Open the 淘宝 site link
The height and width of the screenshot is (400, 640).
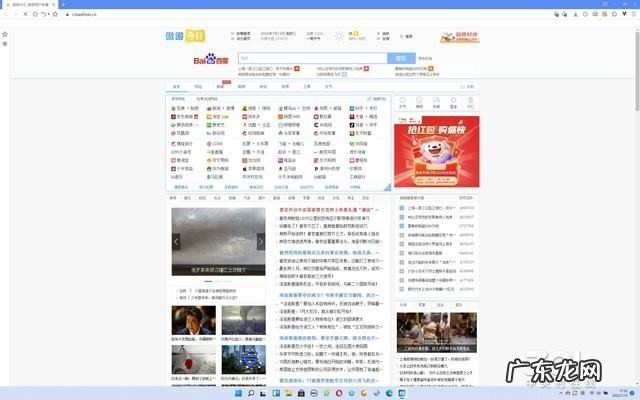(x=218, y=117)
